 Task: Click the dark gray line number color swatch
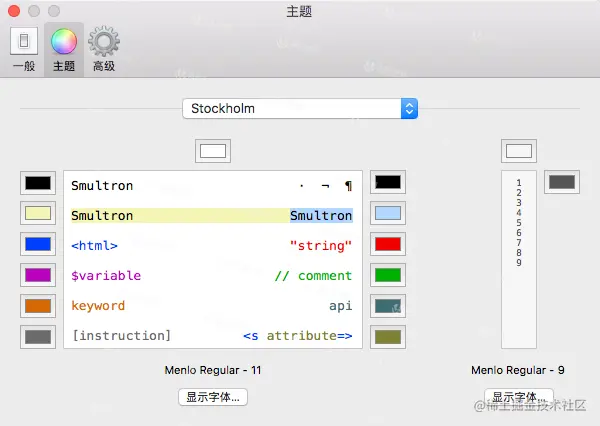[562, 182]
